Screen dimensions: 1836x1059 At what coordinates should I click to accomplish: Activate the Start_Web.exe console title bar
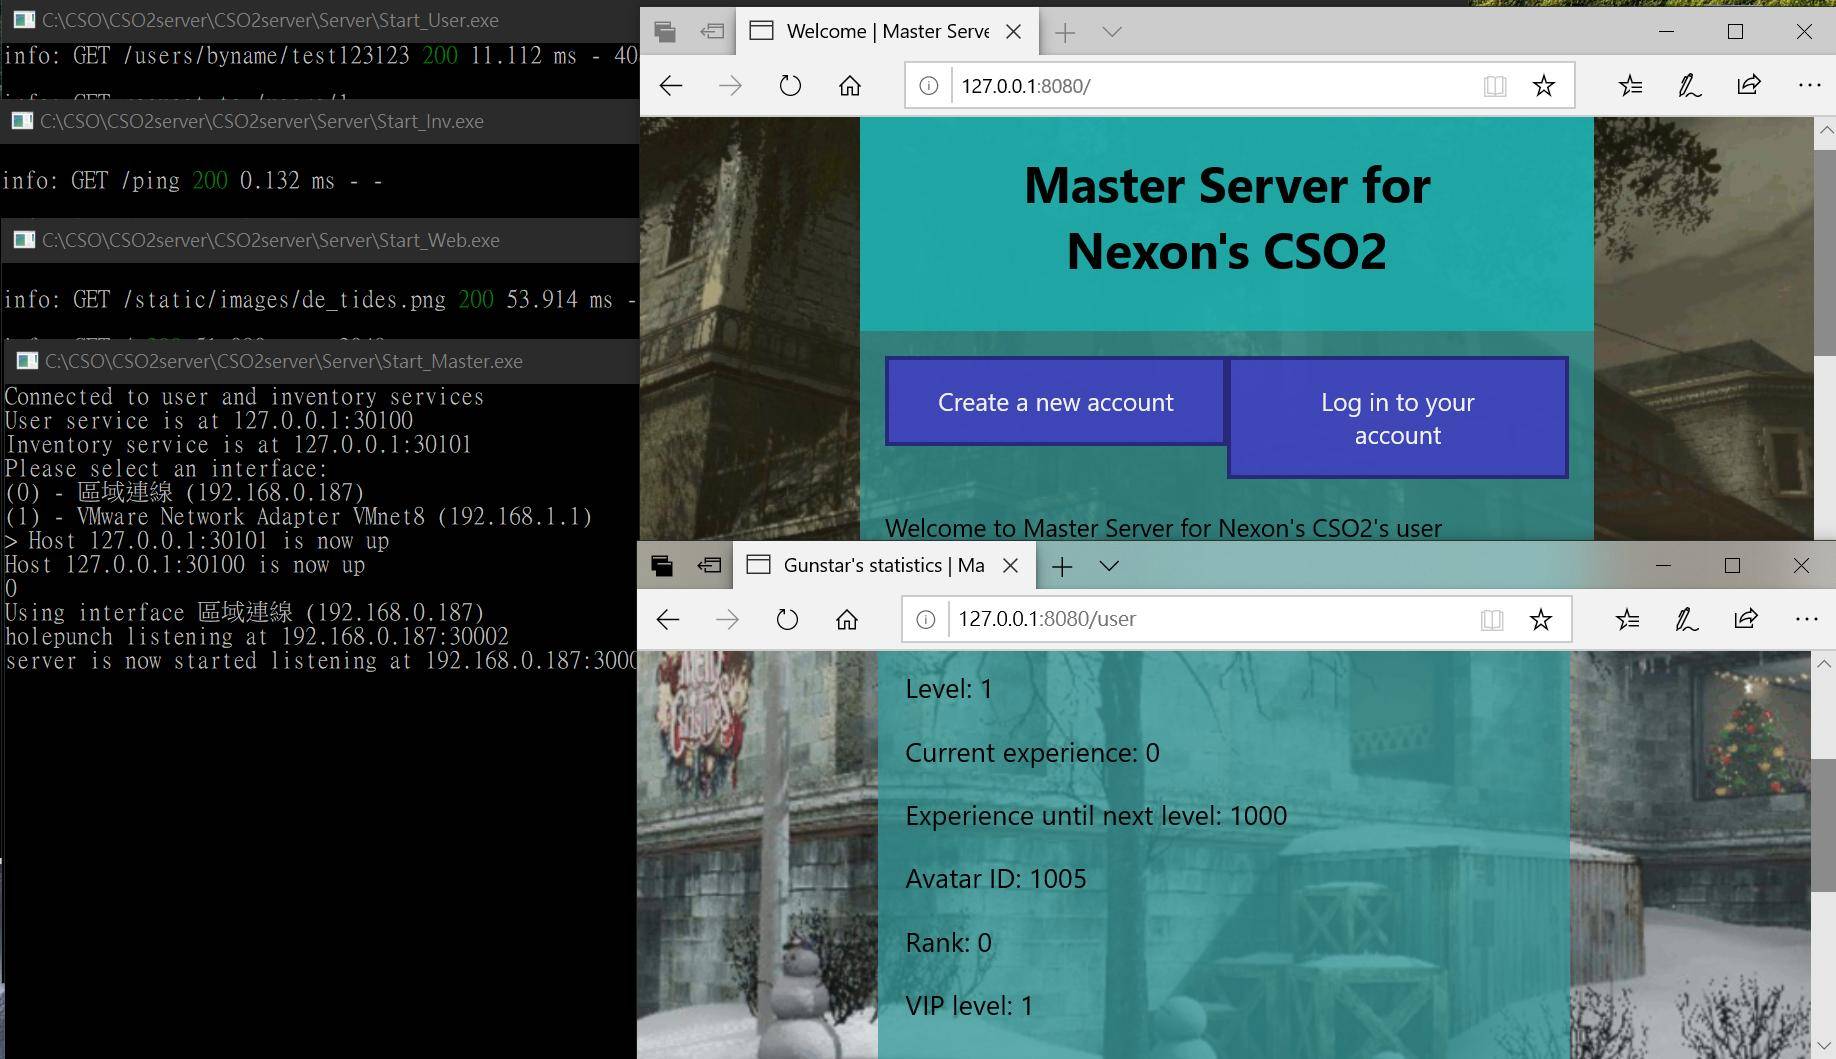[x=320, y=240]
